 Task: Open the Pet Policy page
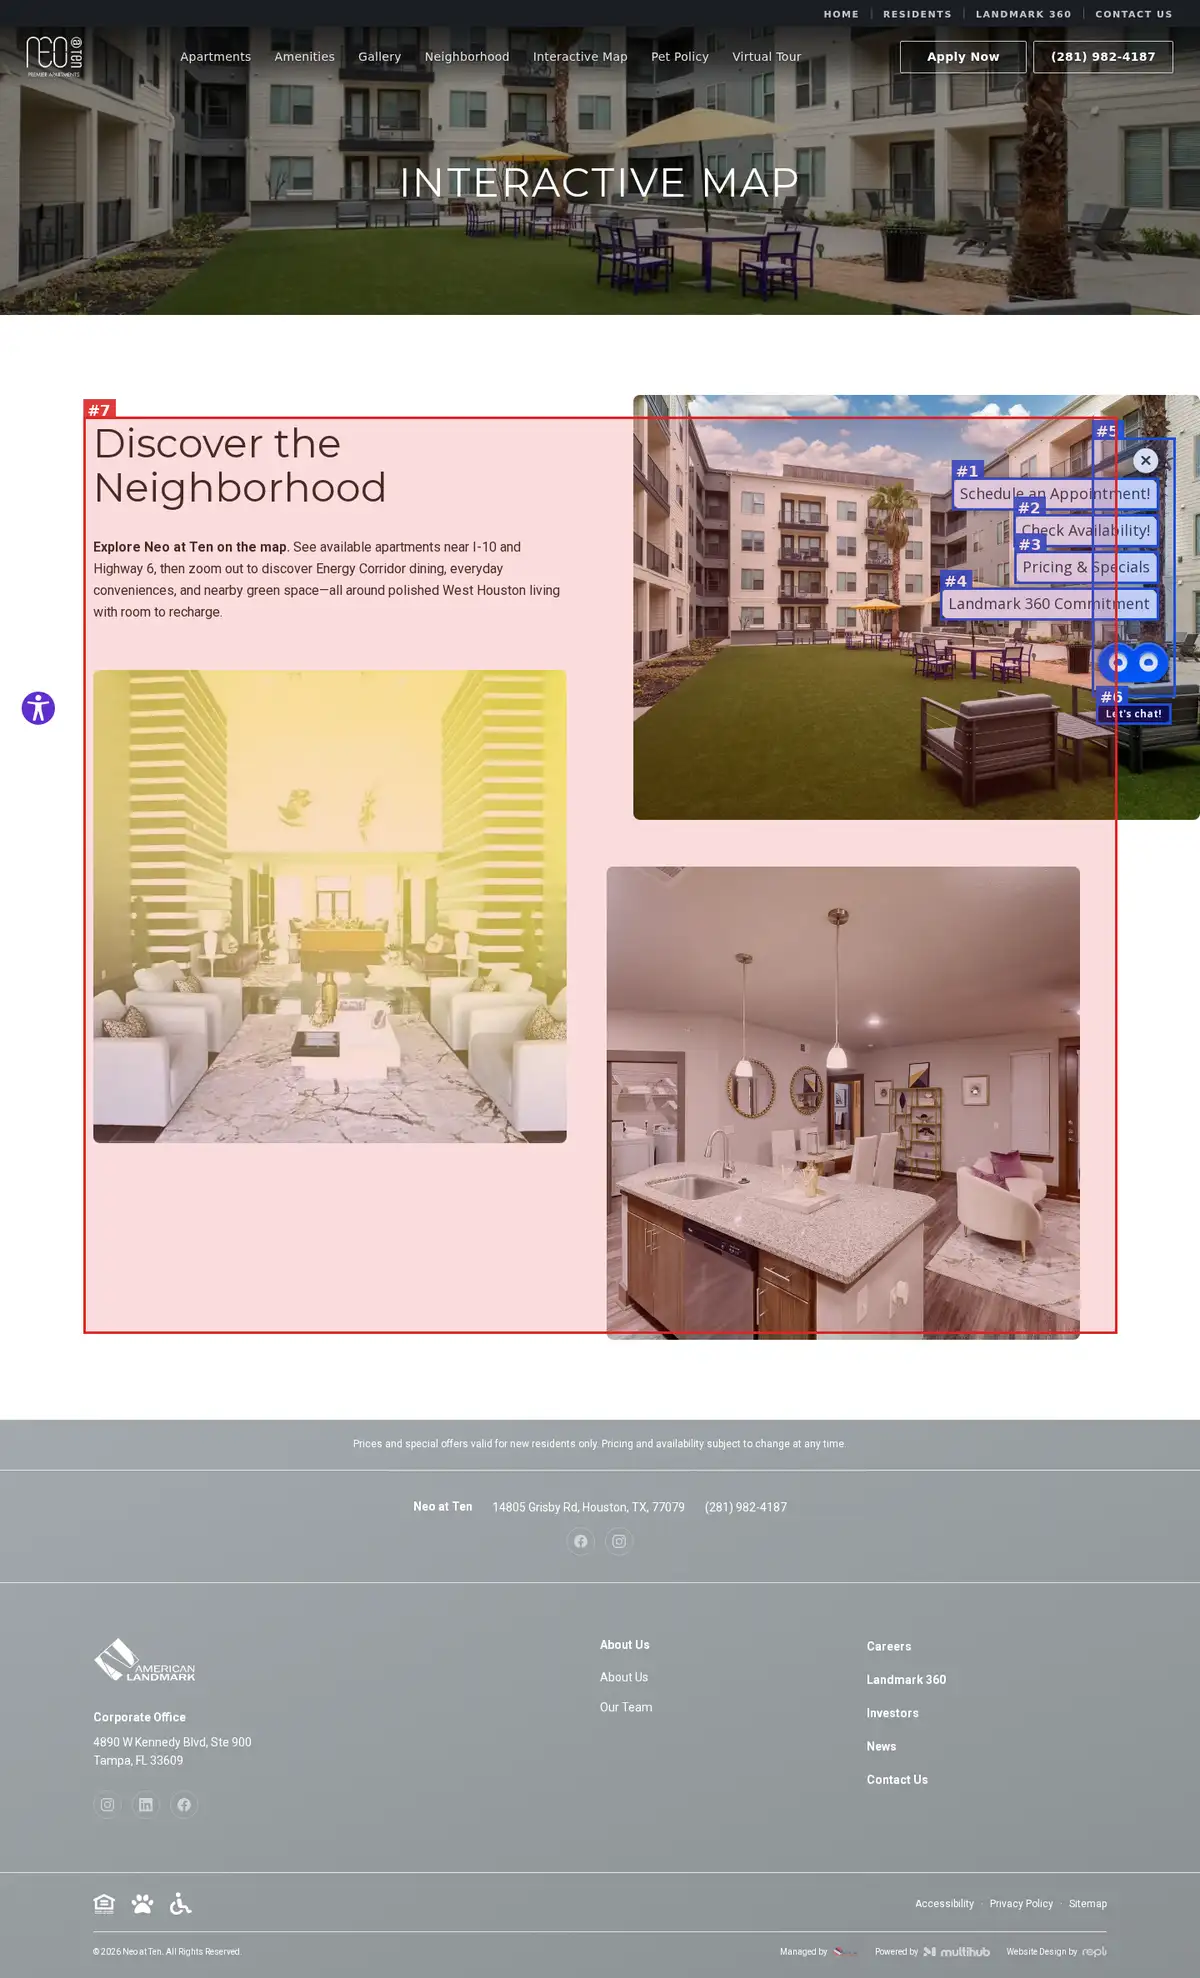click(680, 57)
